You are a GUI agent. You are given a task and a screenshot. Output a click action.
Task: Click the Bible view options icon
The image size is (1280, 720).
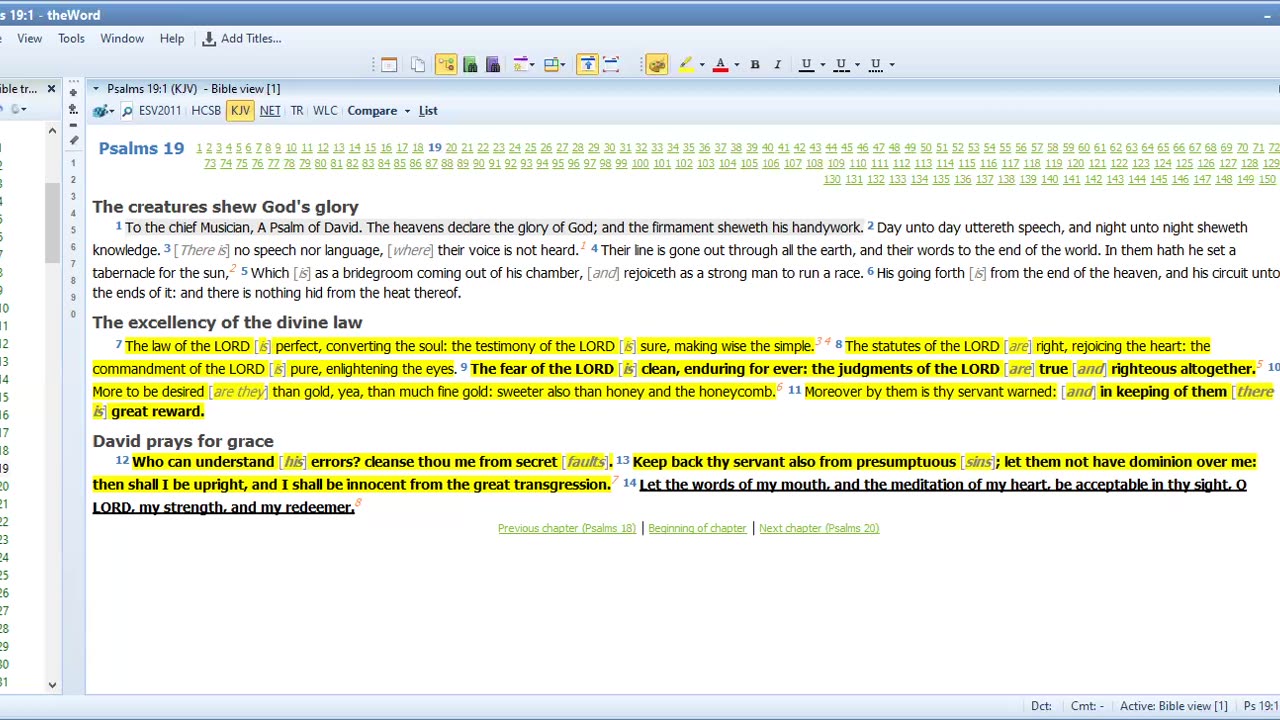click(103, 111)
